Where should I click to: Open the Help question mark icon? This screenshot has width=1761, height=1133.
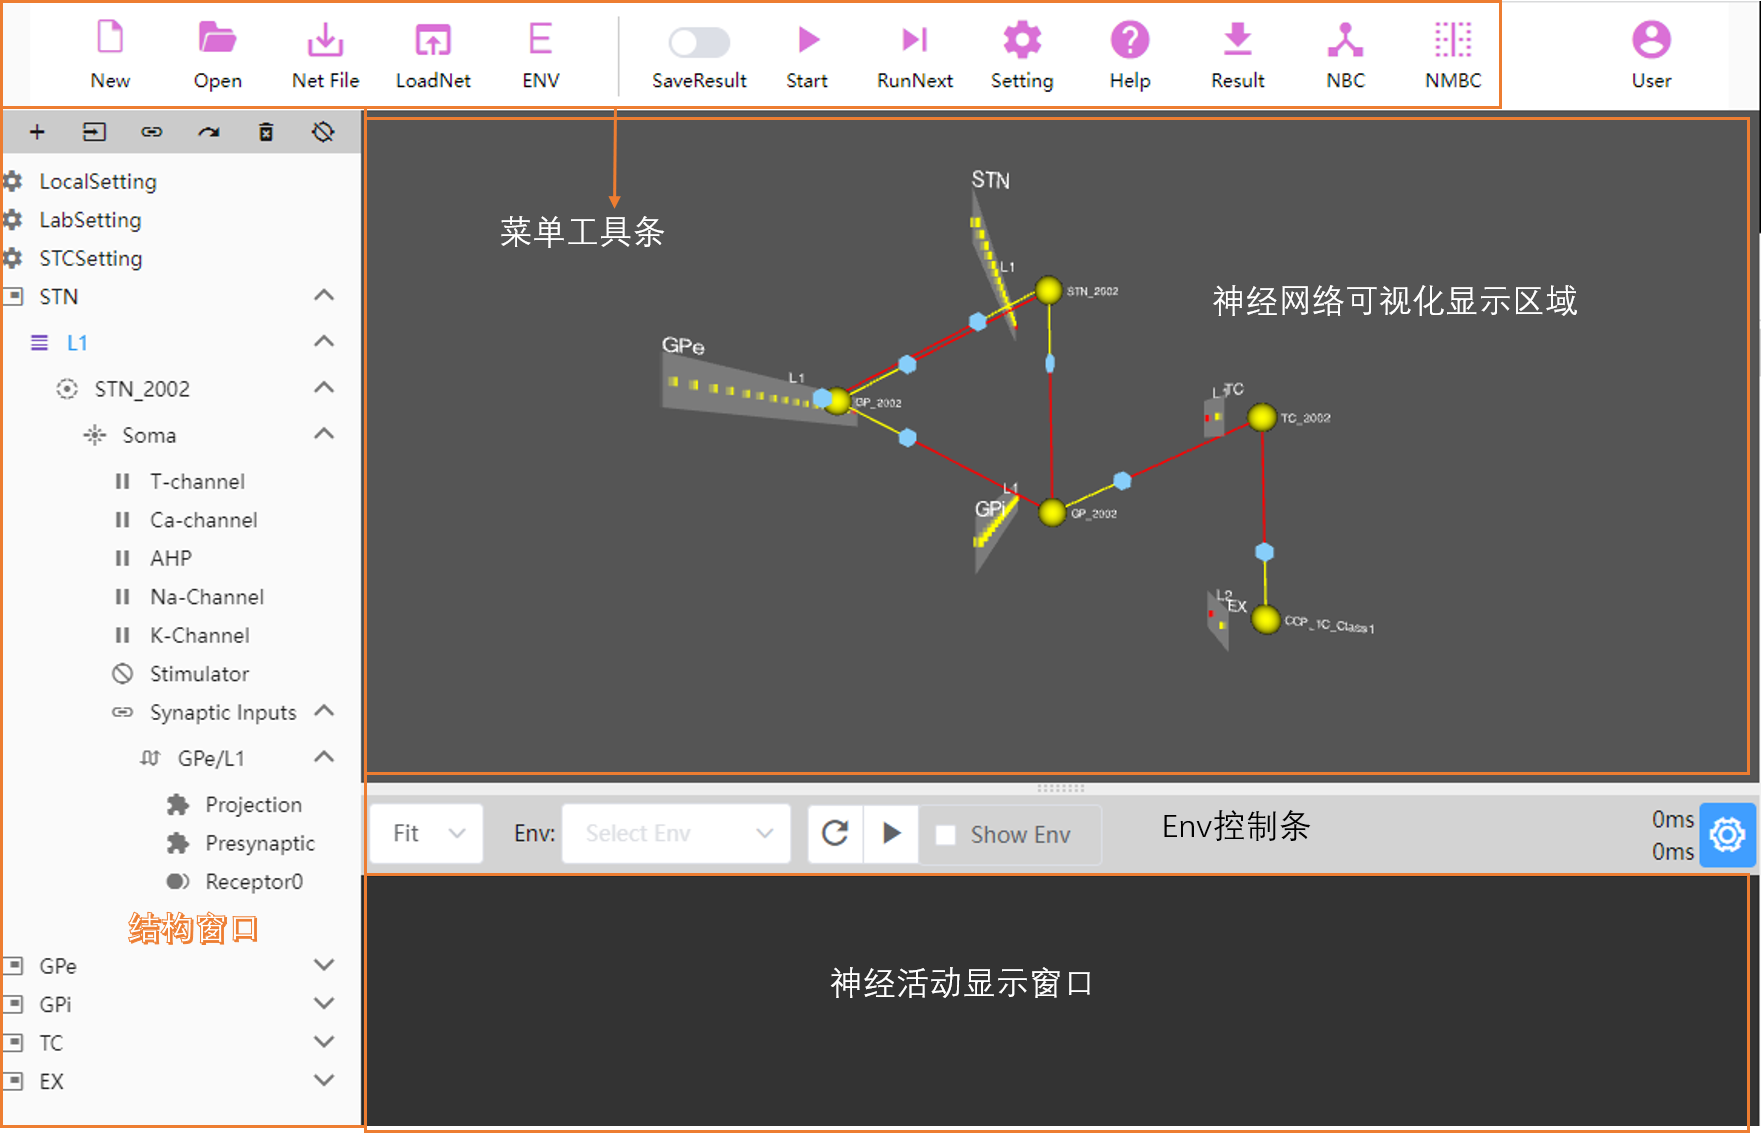(x=1129, y=40)
